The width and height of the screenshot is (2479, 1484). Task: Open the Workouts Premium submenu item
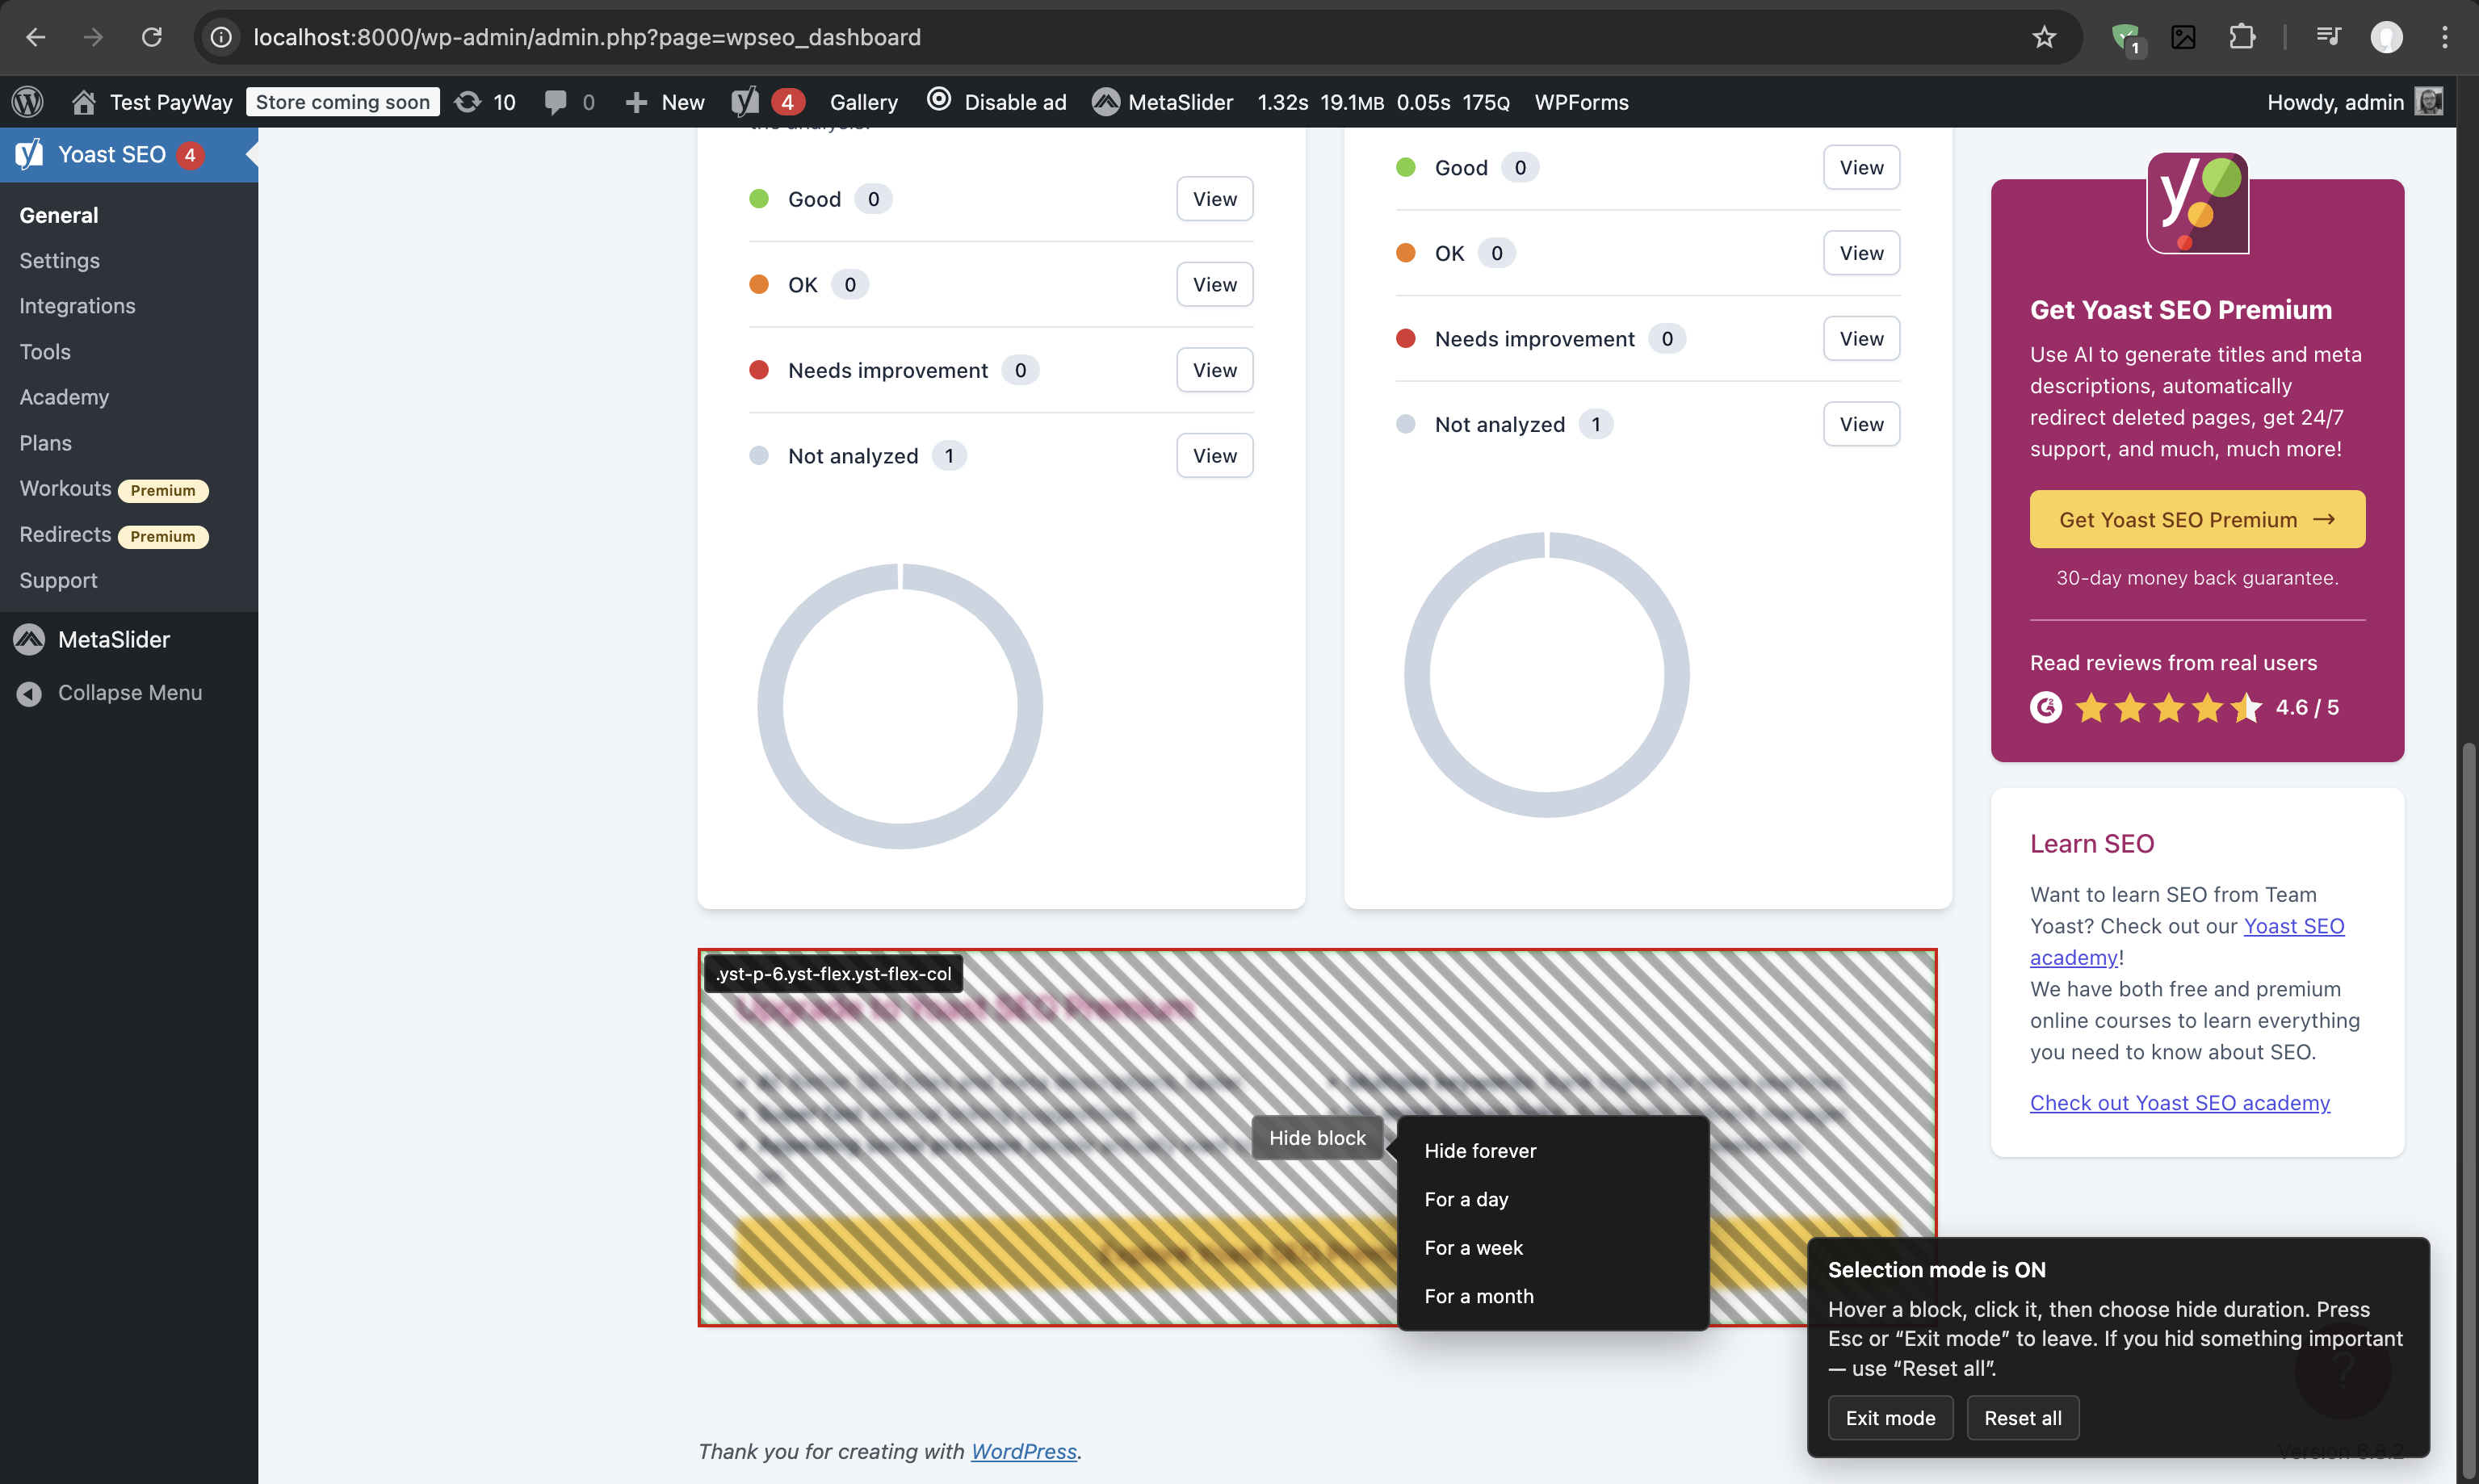click(x=114, y=489)
